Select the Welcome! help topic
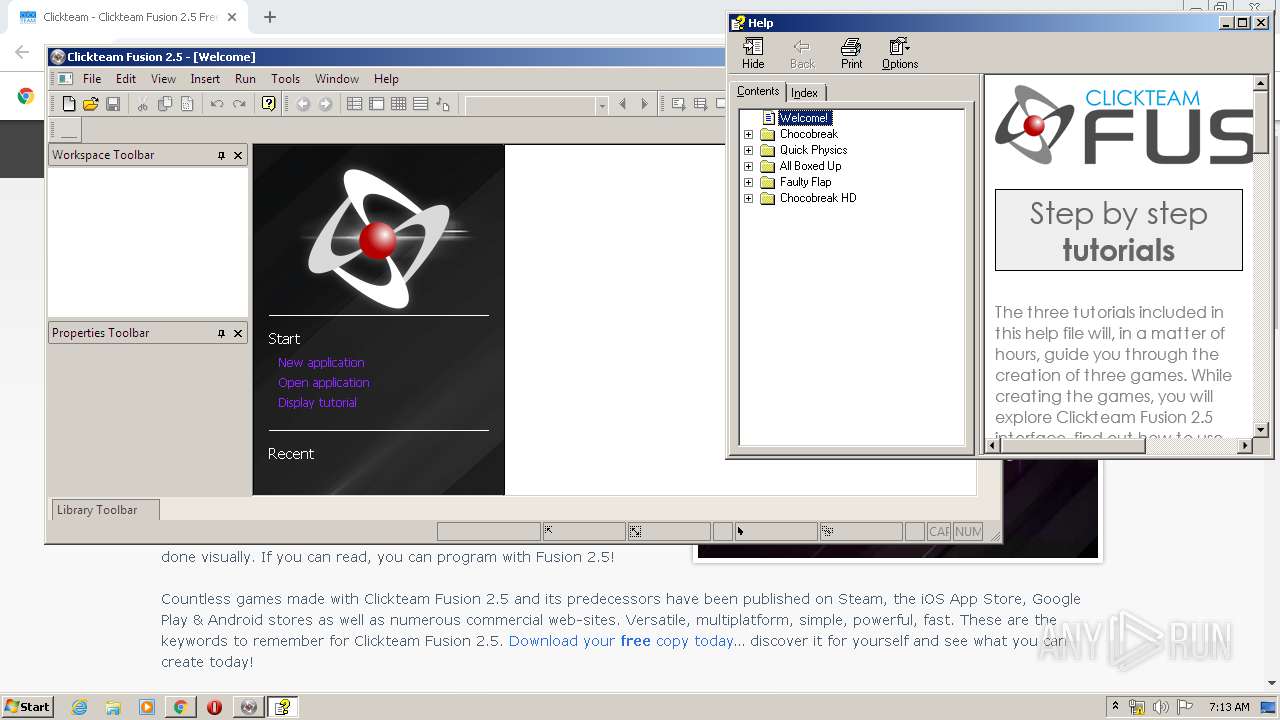This screenshot has width=1280, height=720. [804, 118]
